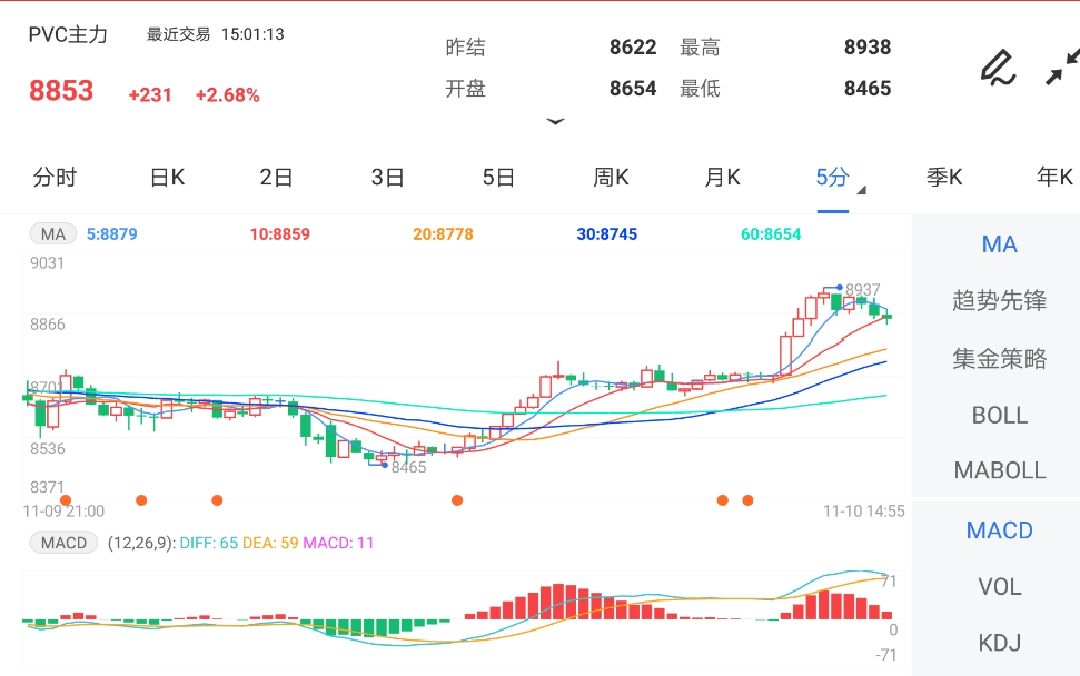Switch to the 日K chart tab

[167, 178]
